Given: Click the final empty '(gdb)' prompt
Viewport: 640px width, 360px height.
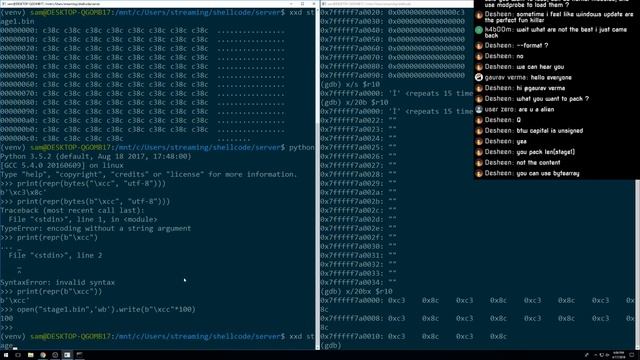Looking at the screenshot, I should click(x=331, y=345).
